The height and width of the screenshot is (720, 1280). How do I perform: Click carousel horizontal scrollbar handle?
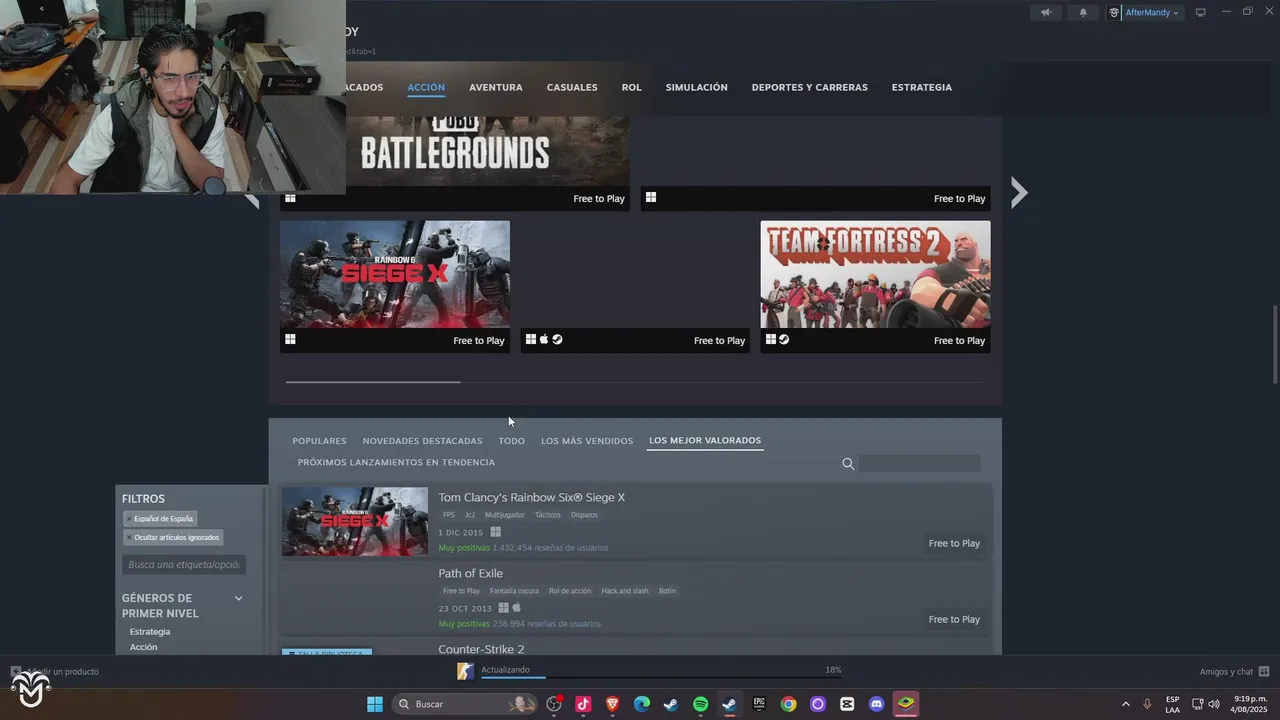click(x=373, y=381)
